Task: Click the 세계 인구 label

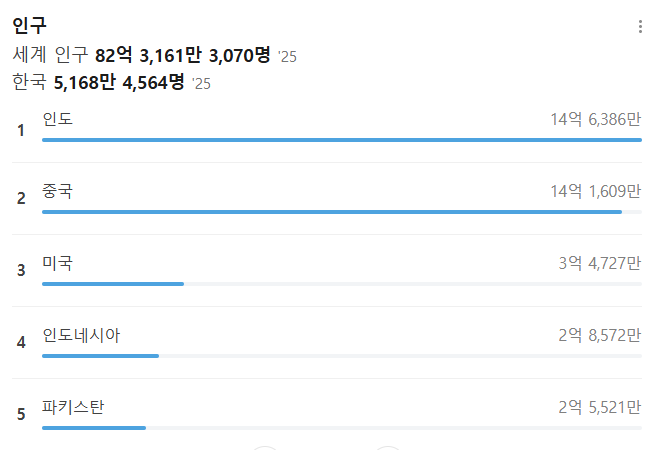Action: pos(51,55)
